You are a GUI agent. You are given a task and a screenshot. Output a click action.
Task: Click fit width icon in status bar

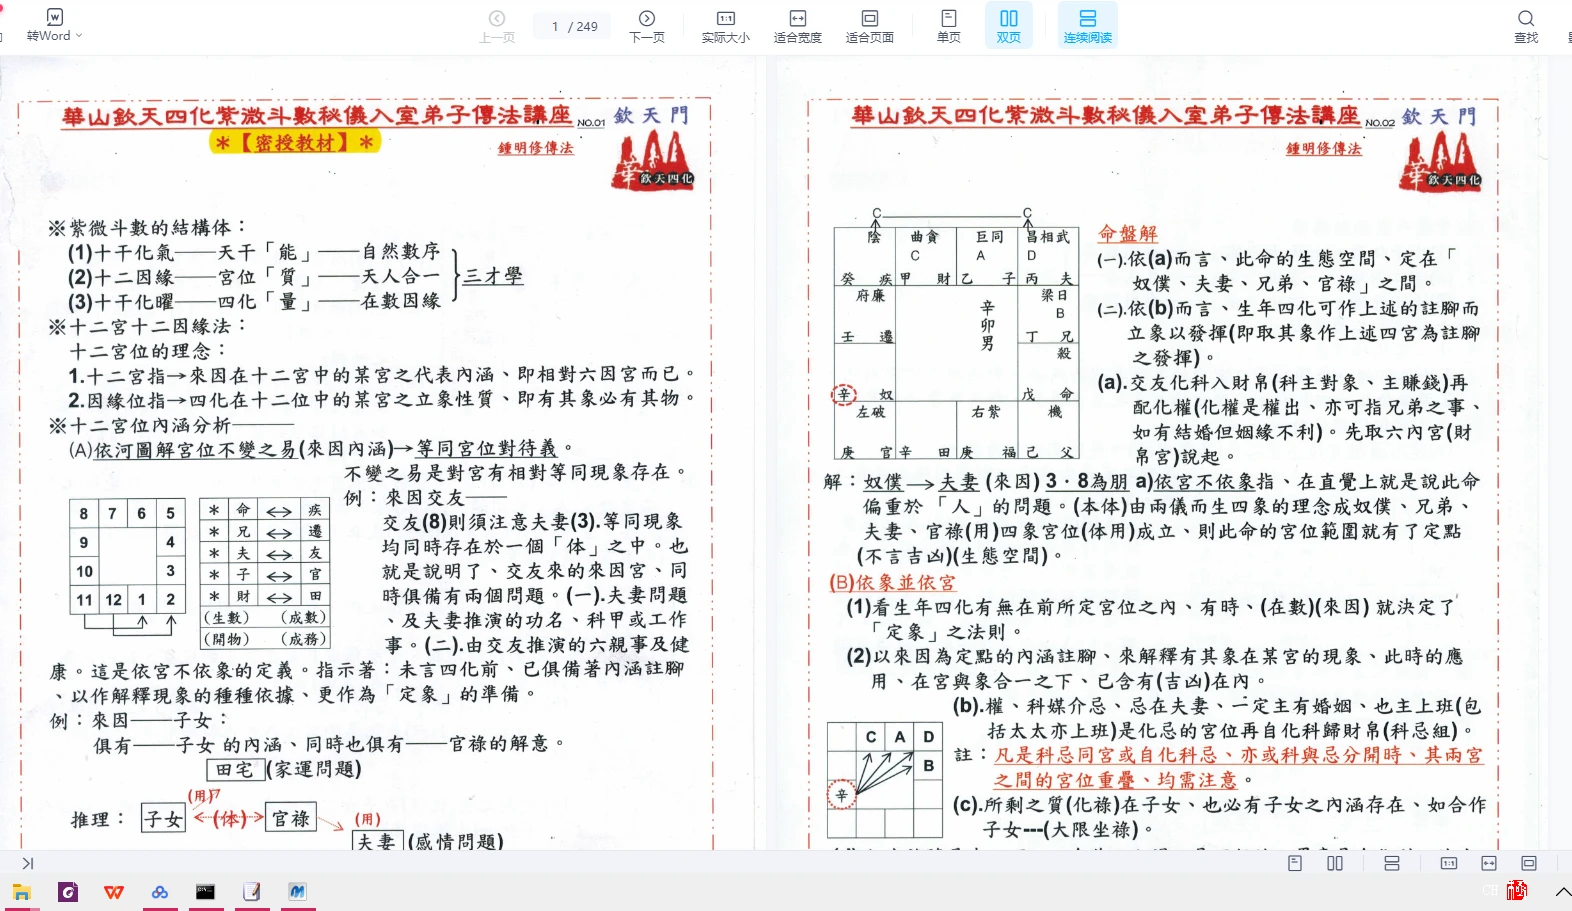click(x=1489, y=863)
